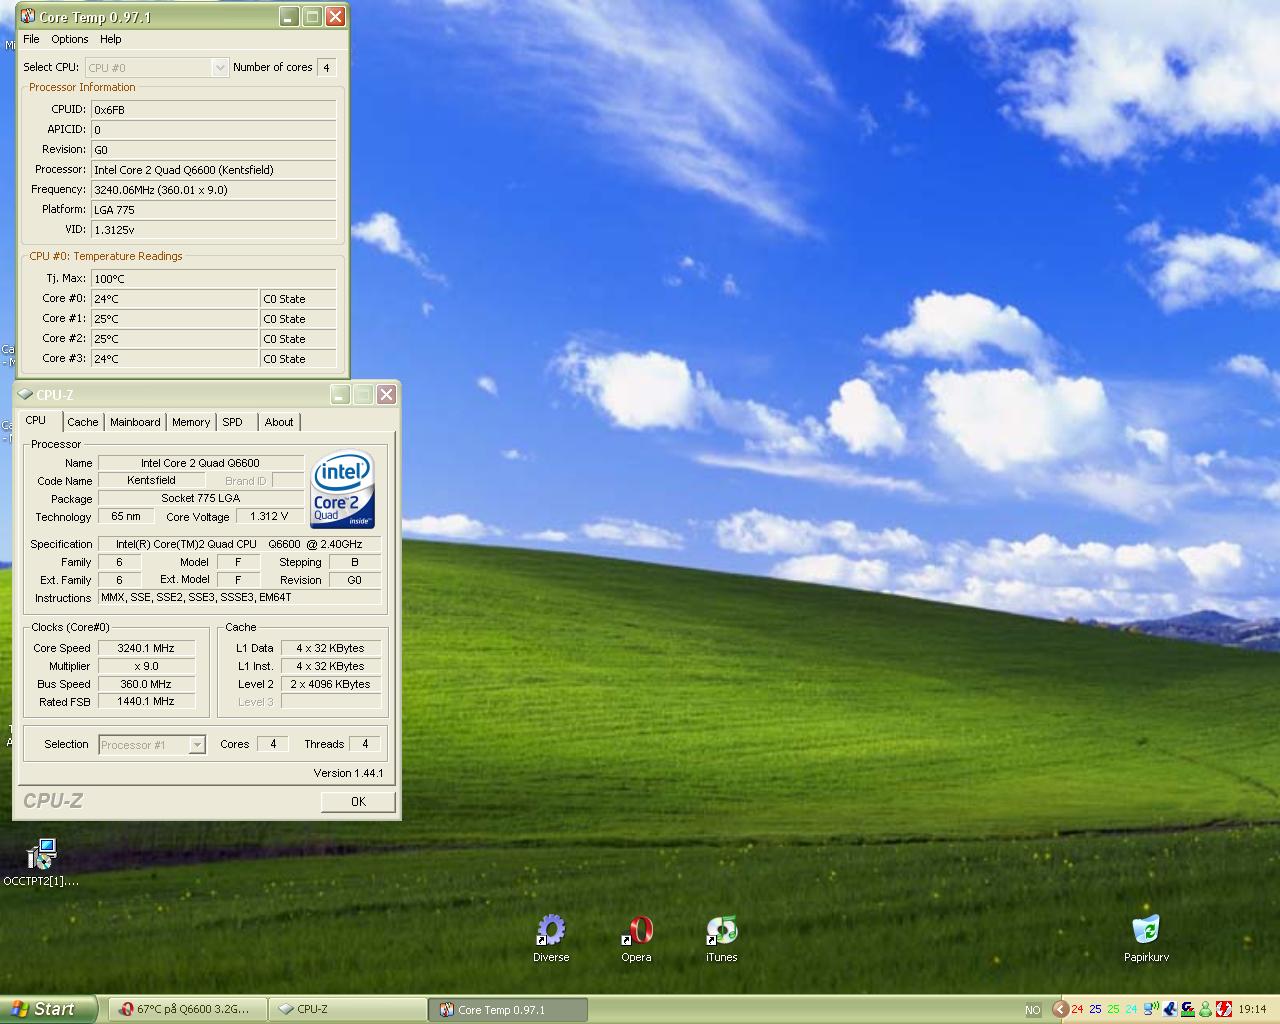The image size is (1280, 1024).
Task: Click the Core #2 C0 State field
Action: pyautogui.click(x=298, y=338)
